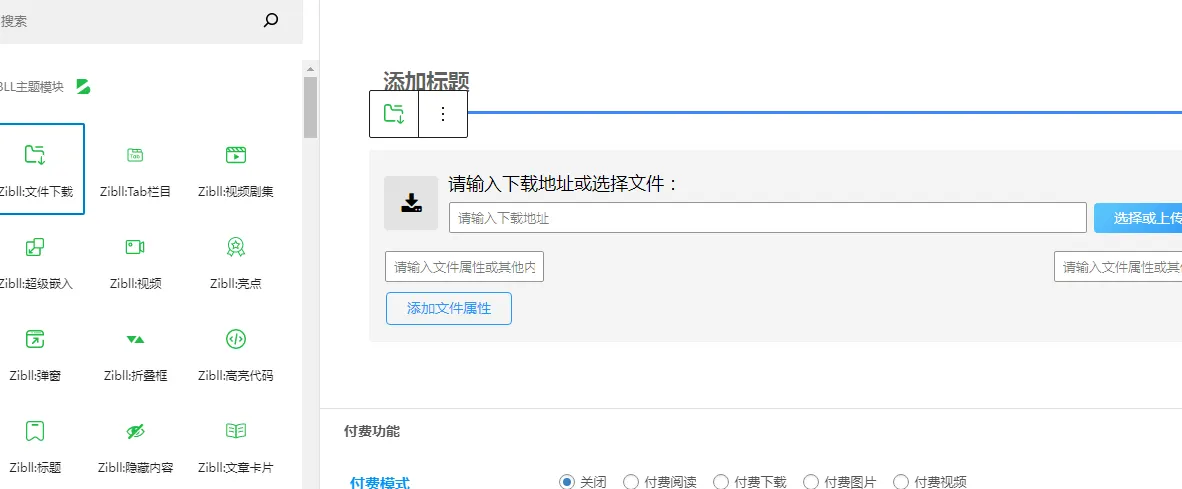1182x489 pixels.
Task: Click block toolbar file download icon
Action: [x=393, y=114]
